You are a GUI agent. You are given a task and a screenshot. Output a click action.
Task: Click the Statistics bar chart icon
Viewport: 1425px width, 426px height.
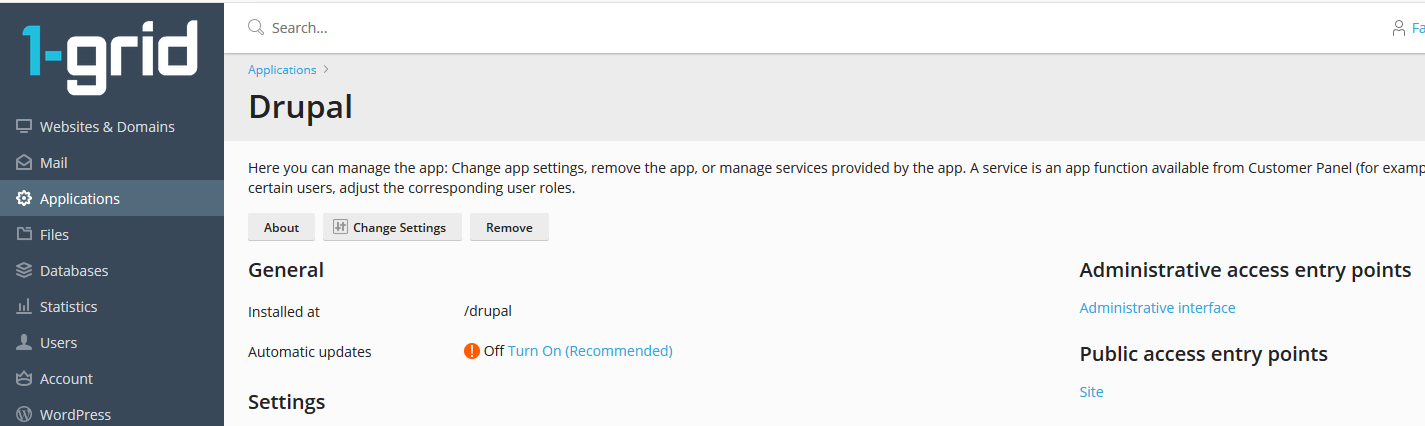(24, 307)
